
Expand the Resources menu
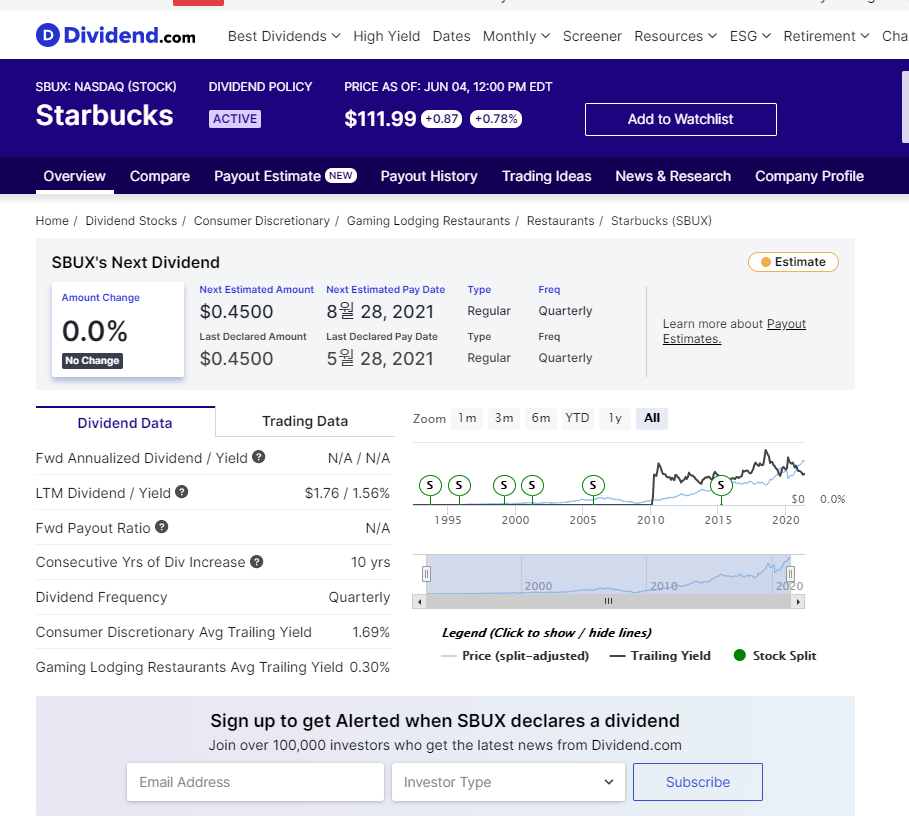(x=675, y=36)
